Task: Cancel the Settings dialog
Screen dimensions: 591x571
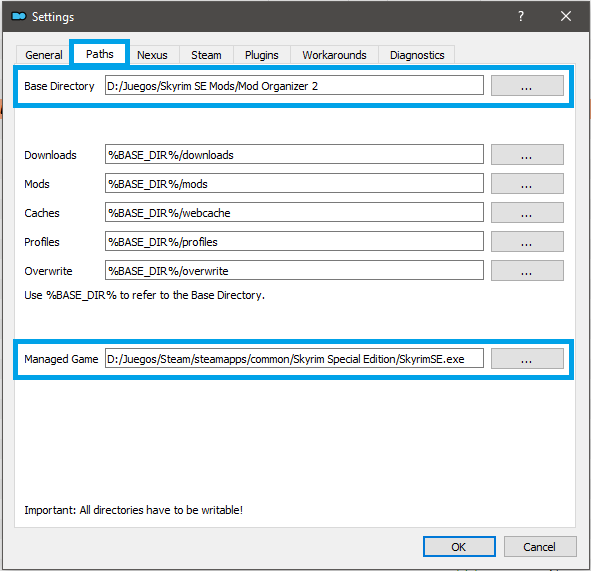Action: tap(540, 547)
